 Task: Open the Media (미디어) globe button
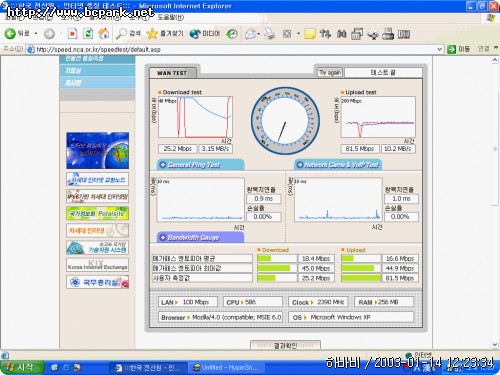click(x=205, y=34)
